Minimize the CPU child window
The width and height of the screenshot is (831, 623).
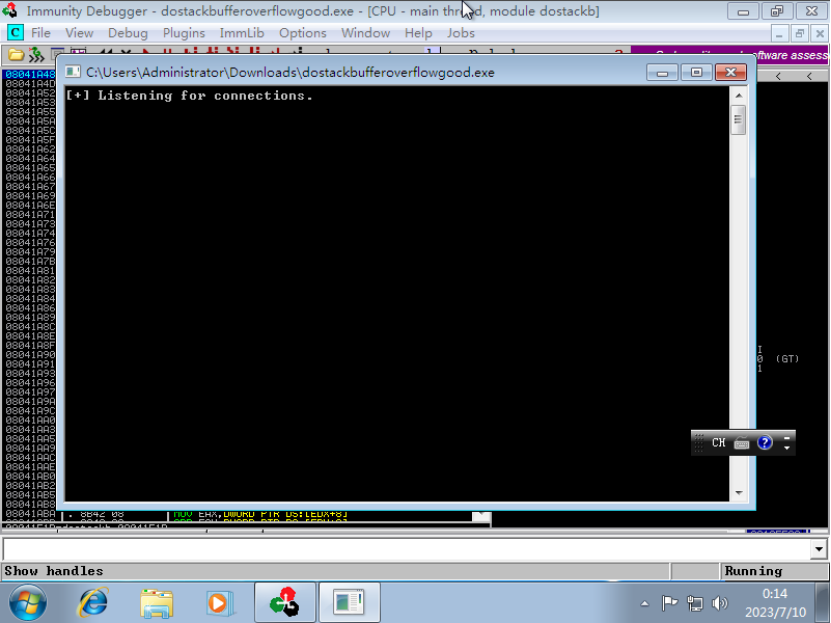(779, 34)
